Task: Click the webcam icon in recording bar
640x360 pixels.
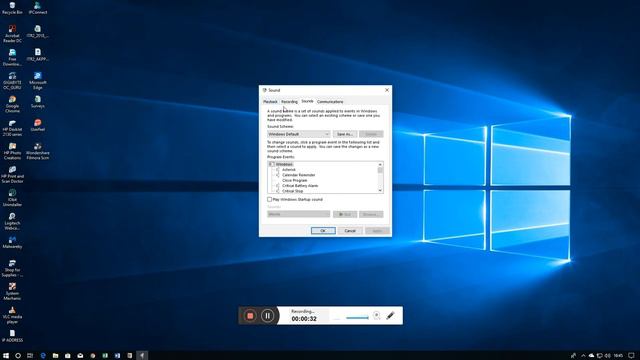Action: pyautogui.click(x=376, y=316)
